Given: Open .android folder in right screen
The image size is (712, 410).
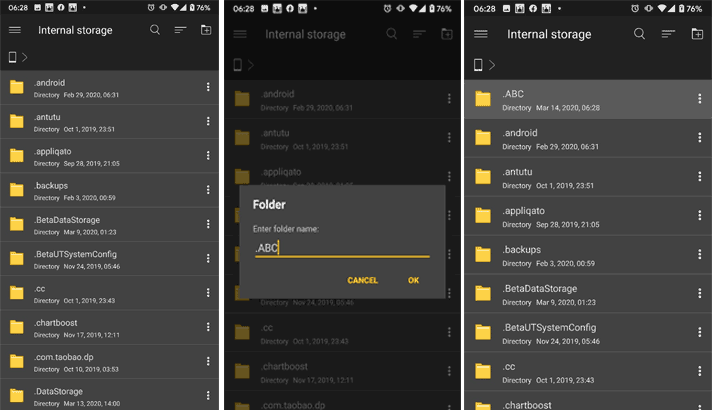Looking at the screenshot, I should click(588, 138).
